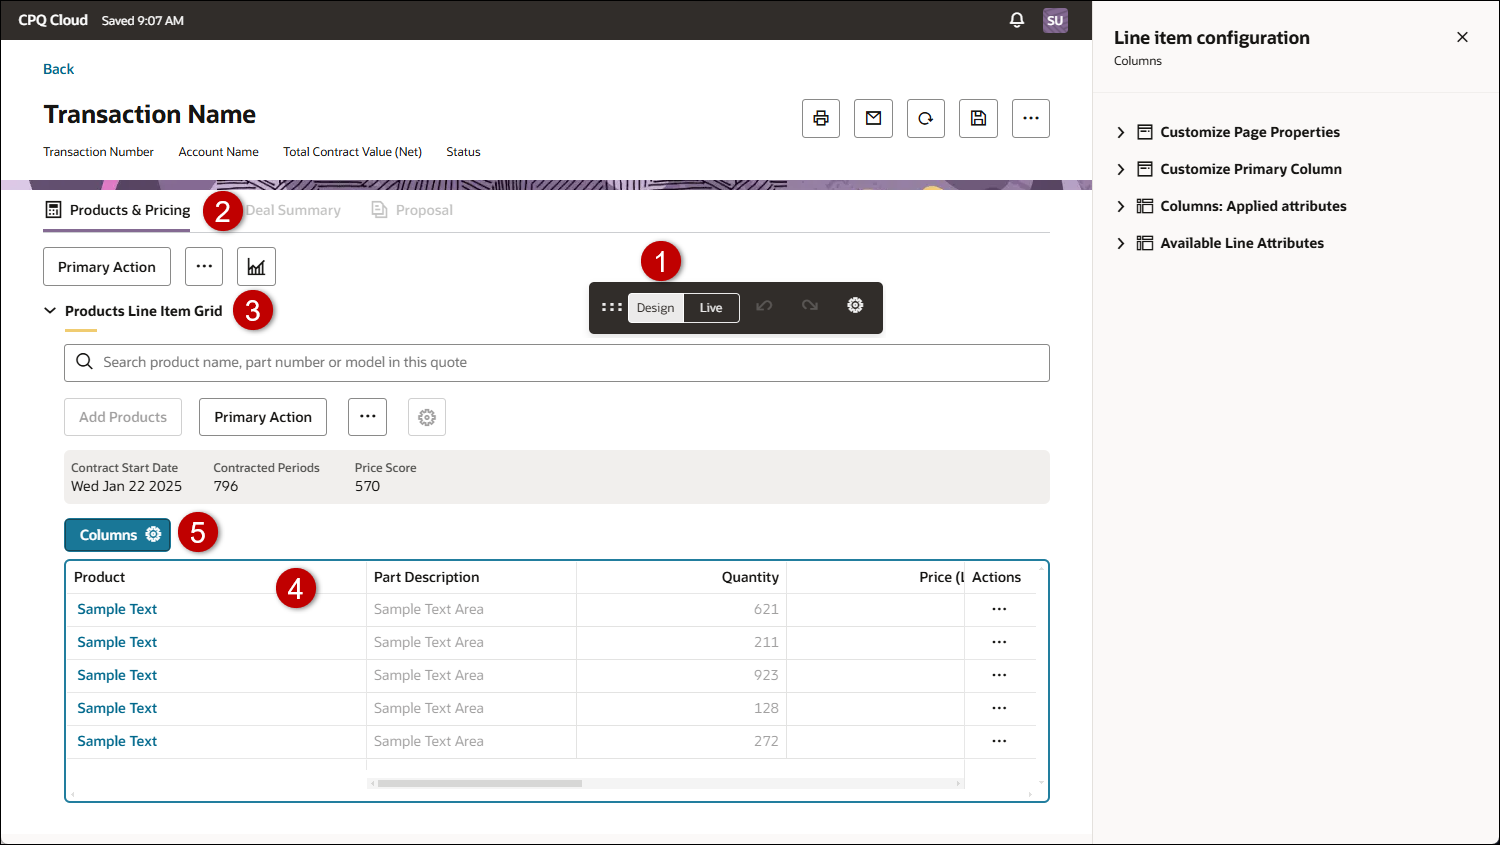Open the settings gear on the design toolbar
The image size is (1500, 845).
point(855,306)
